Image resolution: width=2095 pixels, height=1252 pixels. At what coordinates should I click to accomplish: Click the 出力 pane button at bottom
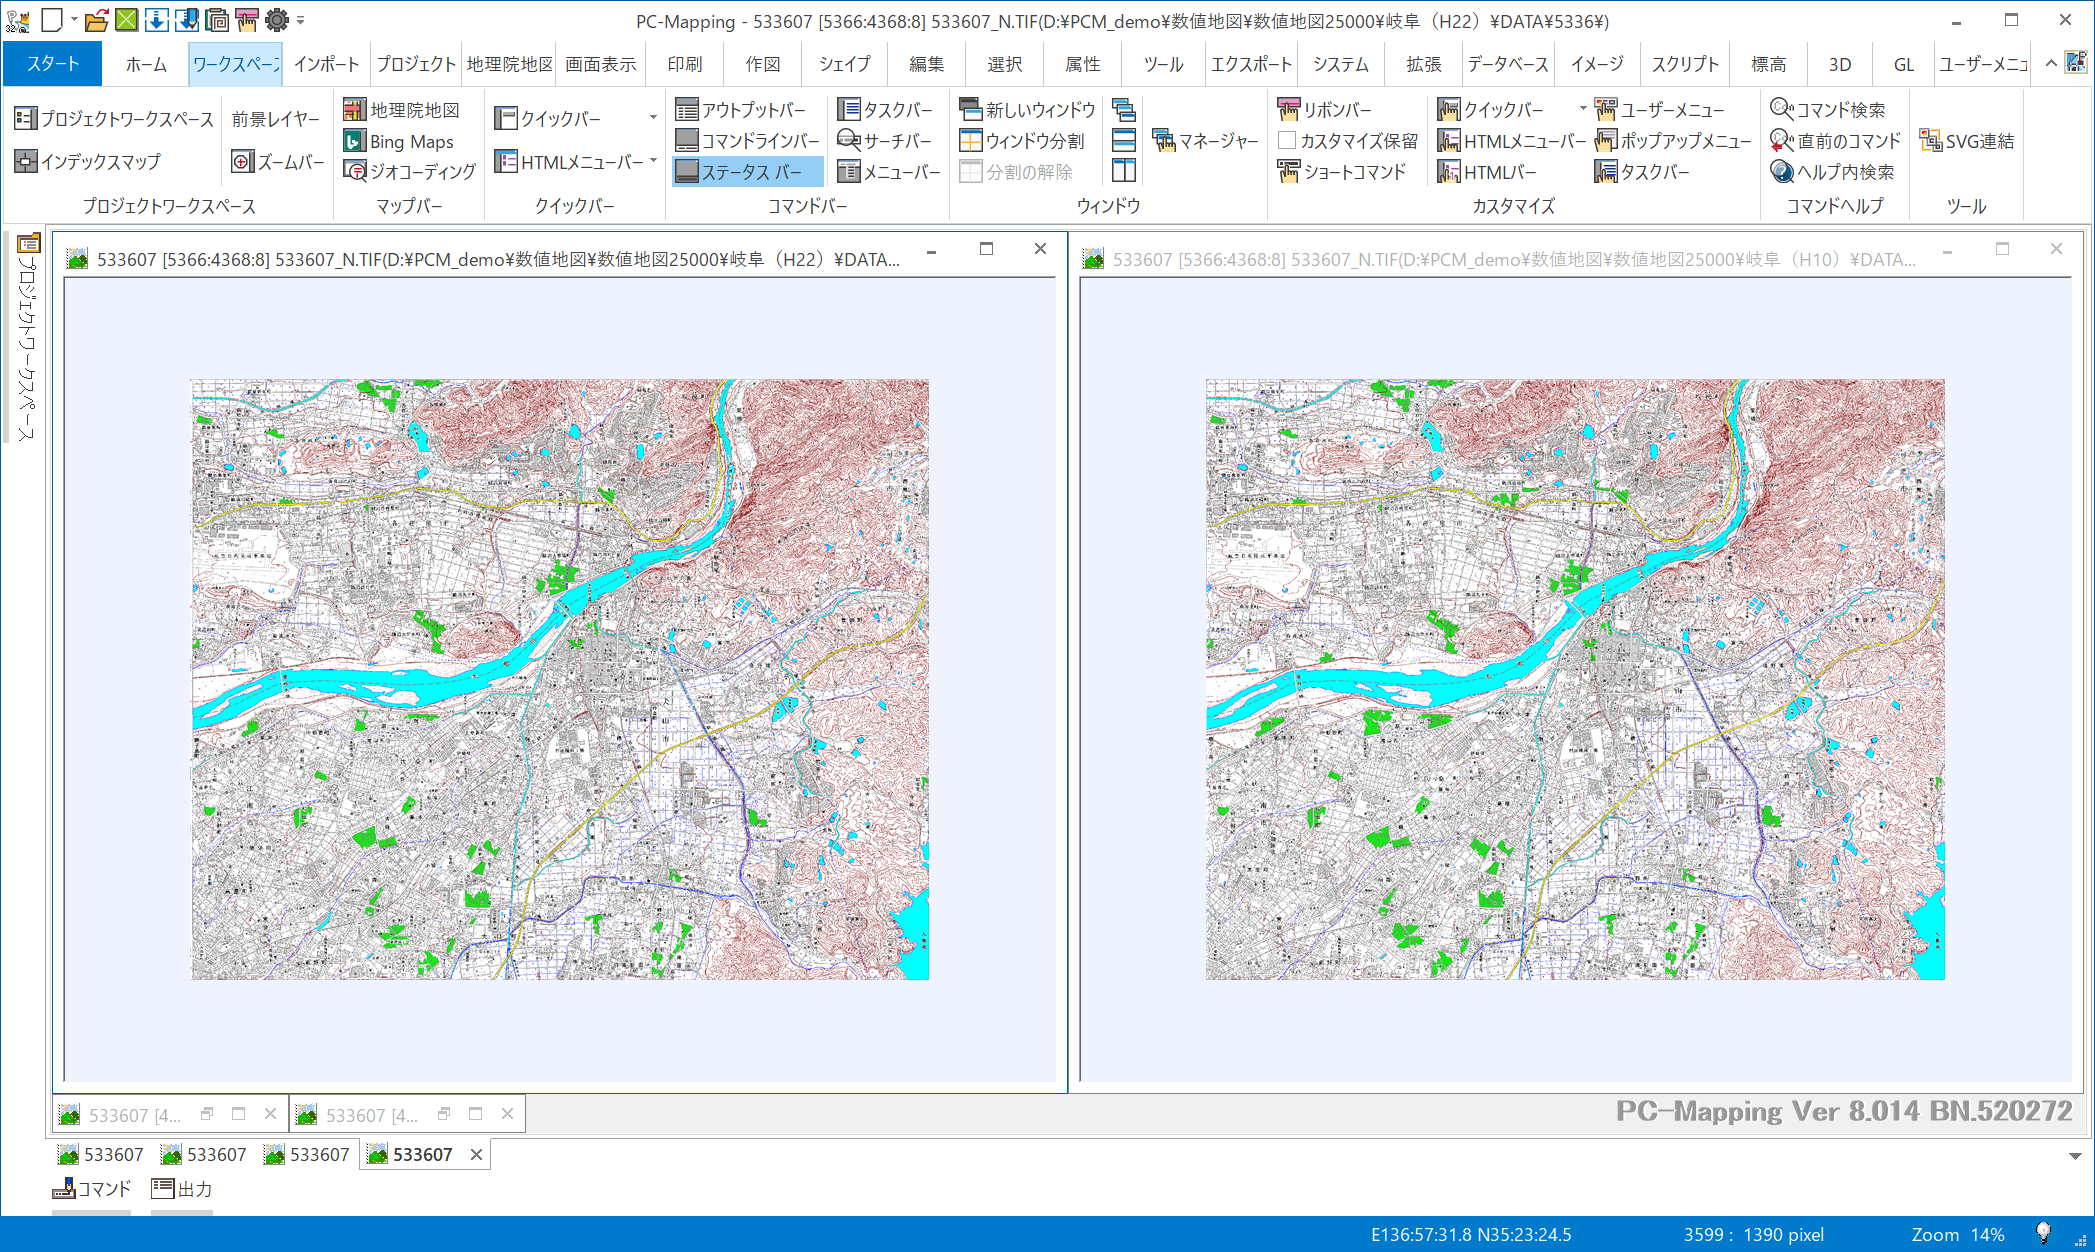(182, 1189)
